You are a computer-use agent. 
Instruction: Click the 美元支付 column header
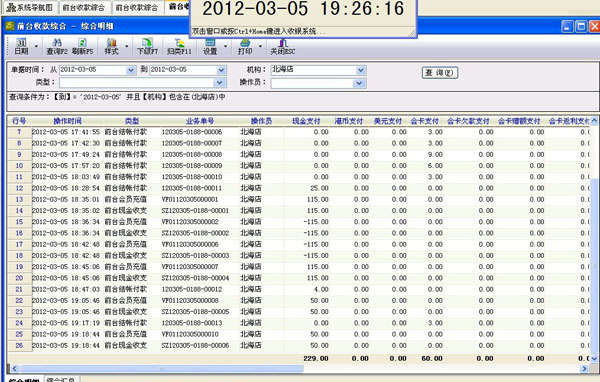[388, 121]
